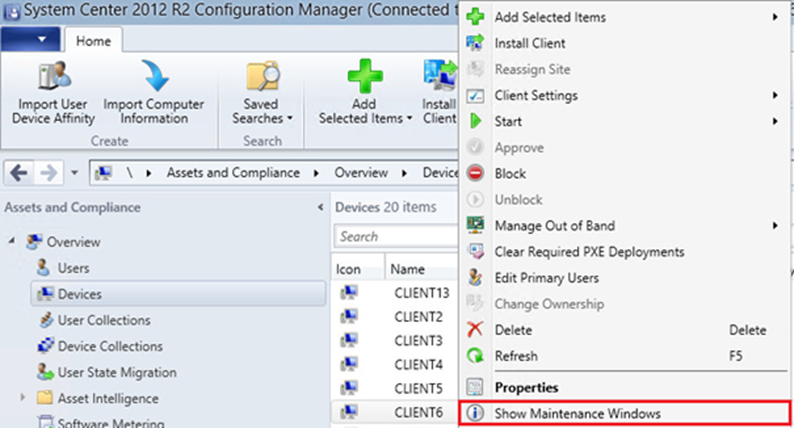Viewport: 794px width, 428px height.
Task: Click the Install Client menu icon
Action: point(475,43)
